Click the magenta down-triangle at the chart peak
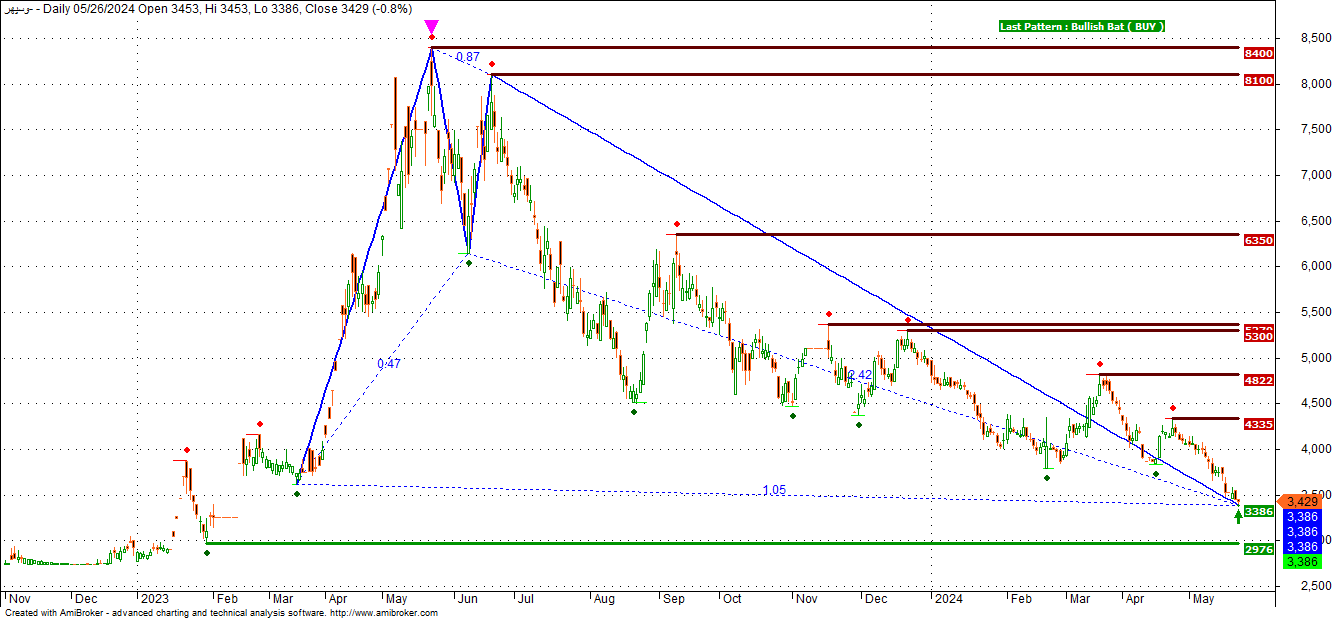Screen dimensions: 1336x619 431,27
